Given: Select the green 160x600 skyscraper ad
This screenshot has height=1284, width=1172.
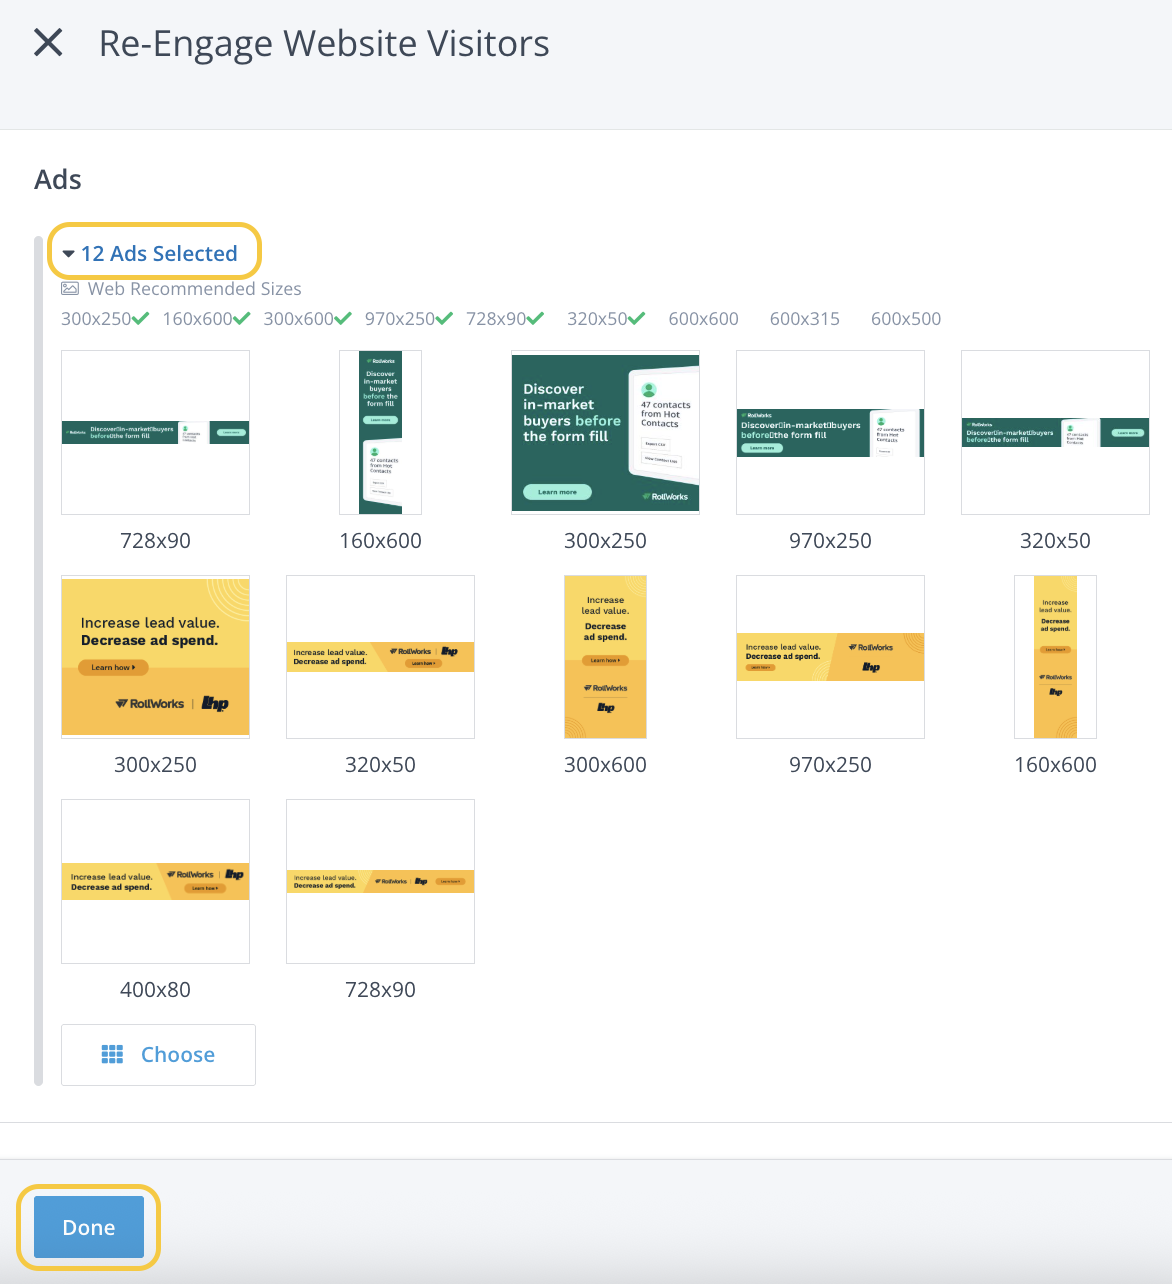Looking at the screenshot, I should [380, 432].
